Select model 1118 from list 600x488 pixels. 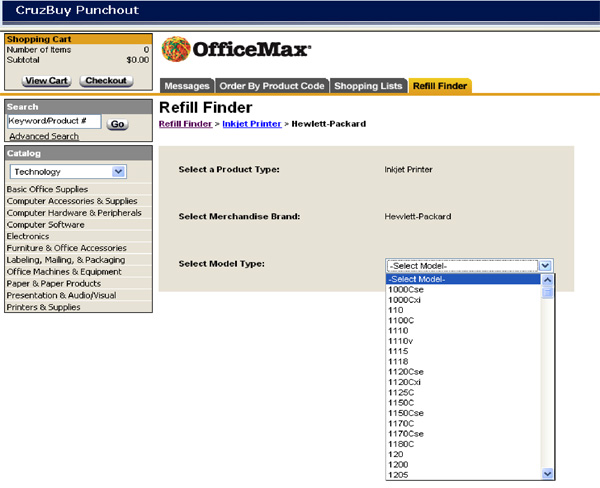pos(463,362)
